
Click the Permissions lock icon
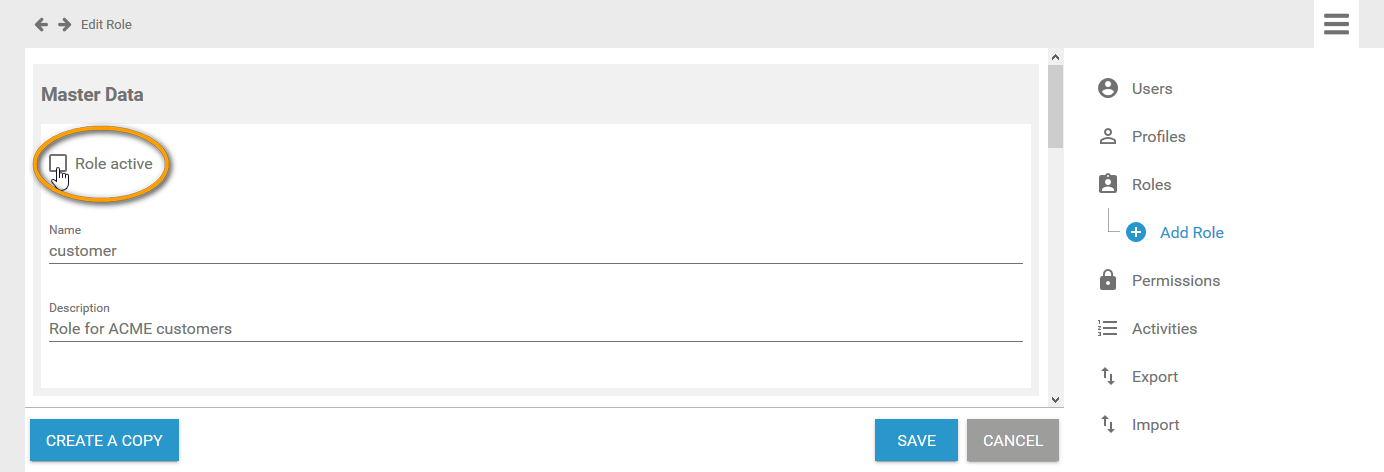[1107, 280]
